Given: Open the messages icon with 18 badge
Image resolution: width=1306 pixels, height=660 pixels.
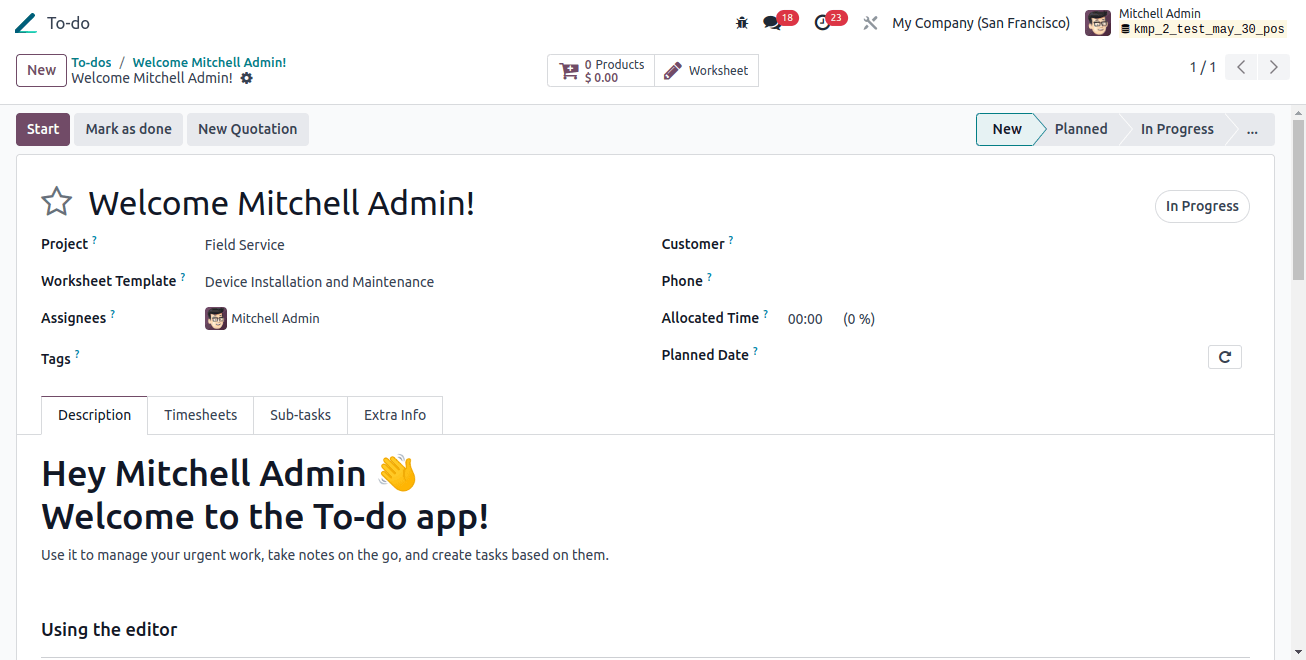Looking at the screenshot, I should [x=772, y=23].
